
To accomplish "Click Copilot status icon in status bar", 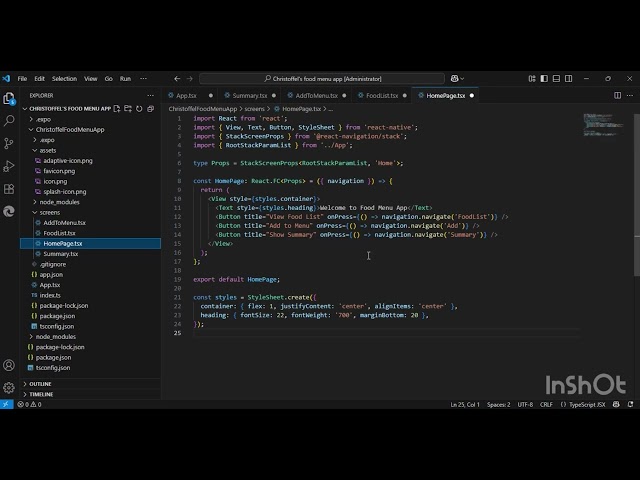I will [x=616, y=404].
